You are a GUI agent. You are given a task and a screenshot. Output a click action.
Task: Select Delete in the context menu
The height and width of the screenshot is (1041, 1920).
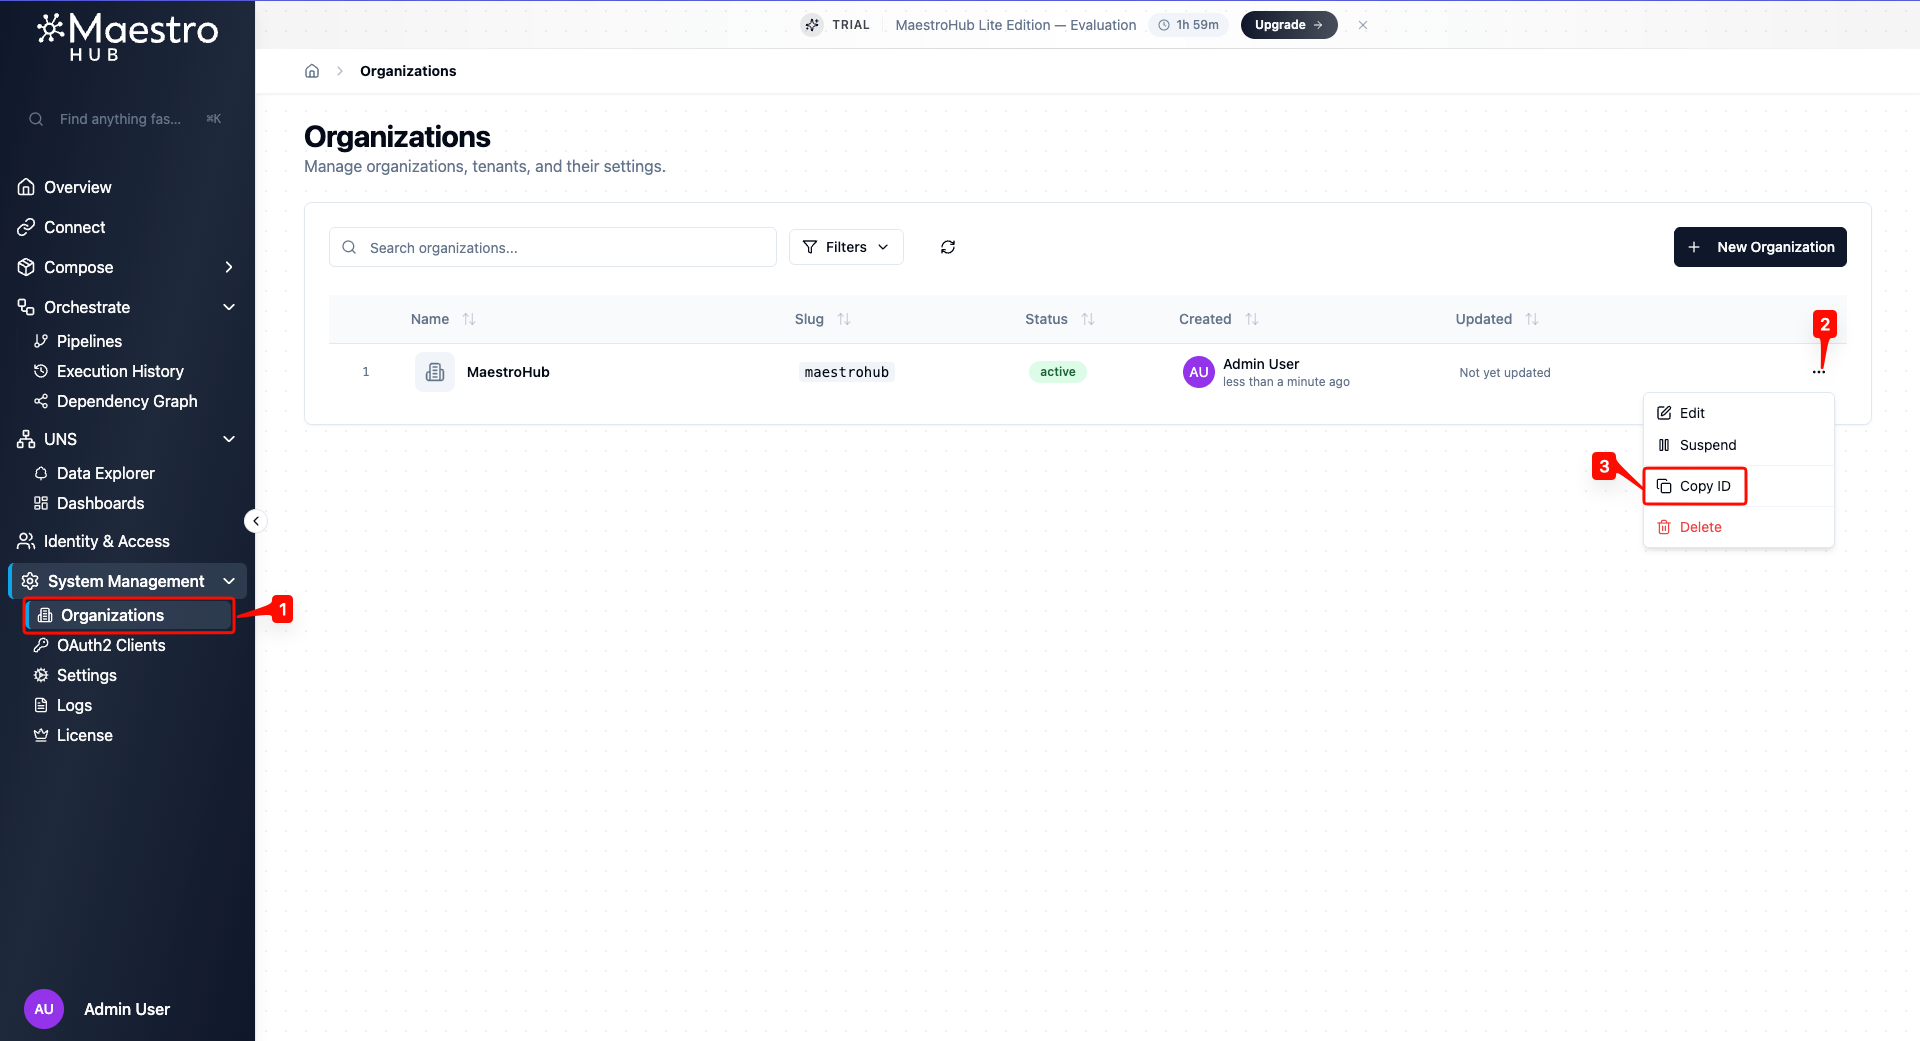pos(1699,527)
